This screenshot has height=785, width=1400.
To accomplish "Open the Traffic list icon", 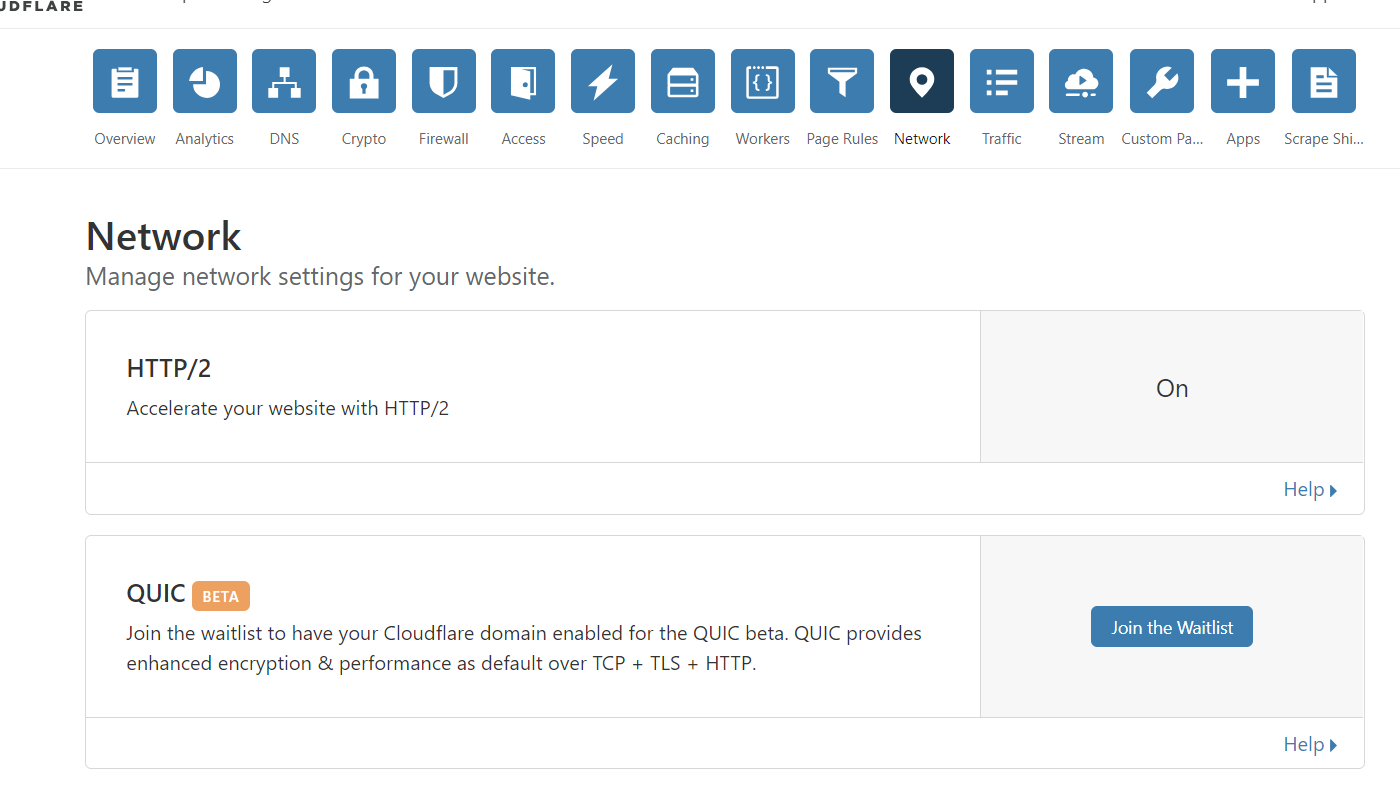I will tap(1002, 81).
